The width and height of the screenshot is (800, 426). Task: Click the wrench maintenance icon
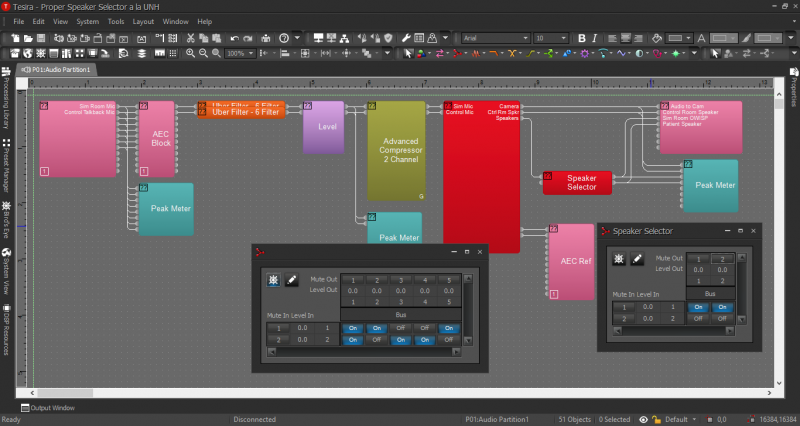(406, 38)
